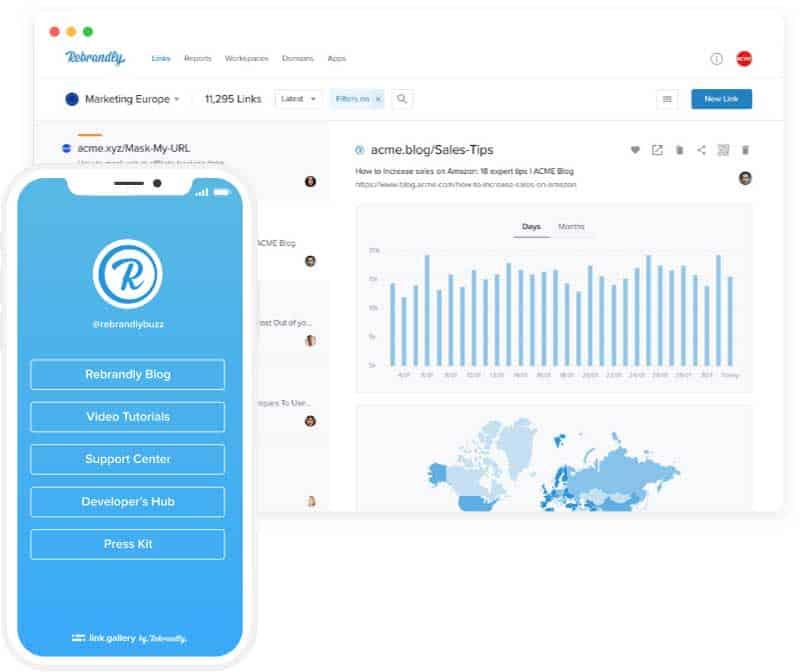Screen dimensions: 800x672
Task: Tap the Video Tutorials button on phone
Action: 128,417
